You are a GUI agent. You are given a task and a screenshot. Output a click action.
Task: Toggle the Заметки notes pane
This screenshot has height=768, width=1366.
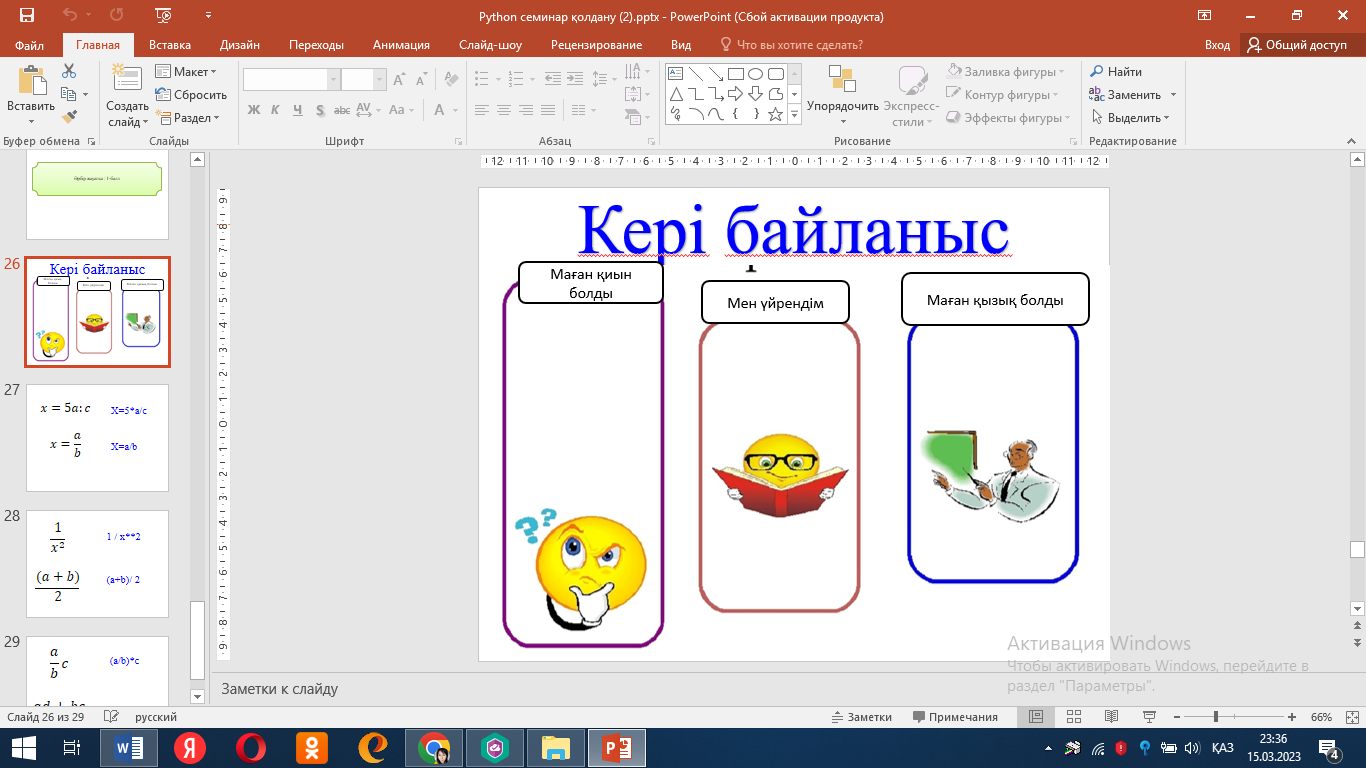[861, 717]
